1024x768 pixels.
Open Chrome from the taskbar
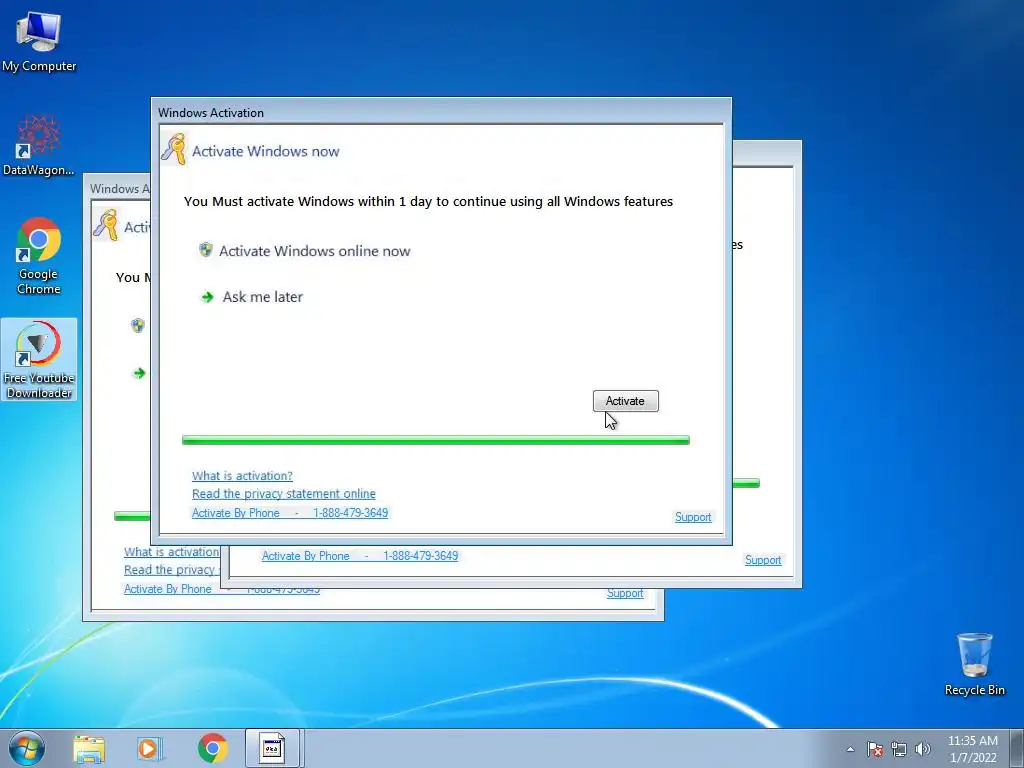pyautogui.click(x=212, y=748)
